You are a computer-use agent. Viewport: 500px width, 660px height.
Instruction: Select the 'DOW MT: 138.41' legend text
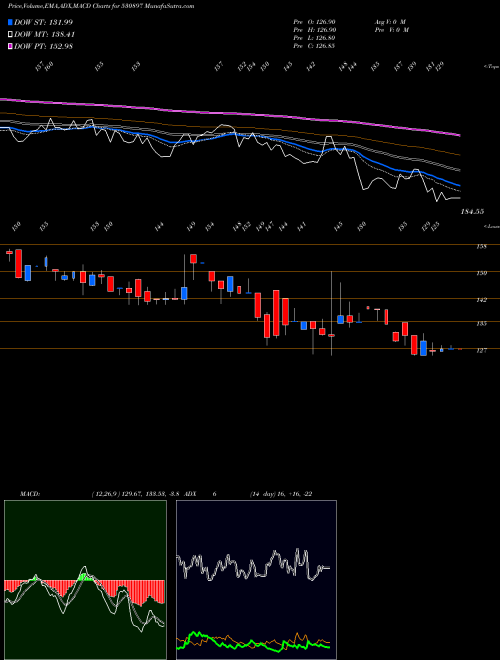pyautogui.click(x=44, y=34)
